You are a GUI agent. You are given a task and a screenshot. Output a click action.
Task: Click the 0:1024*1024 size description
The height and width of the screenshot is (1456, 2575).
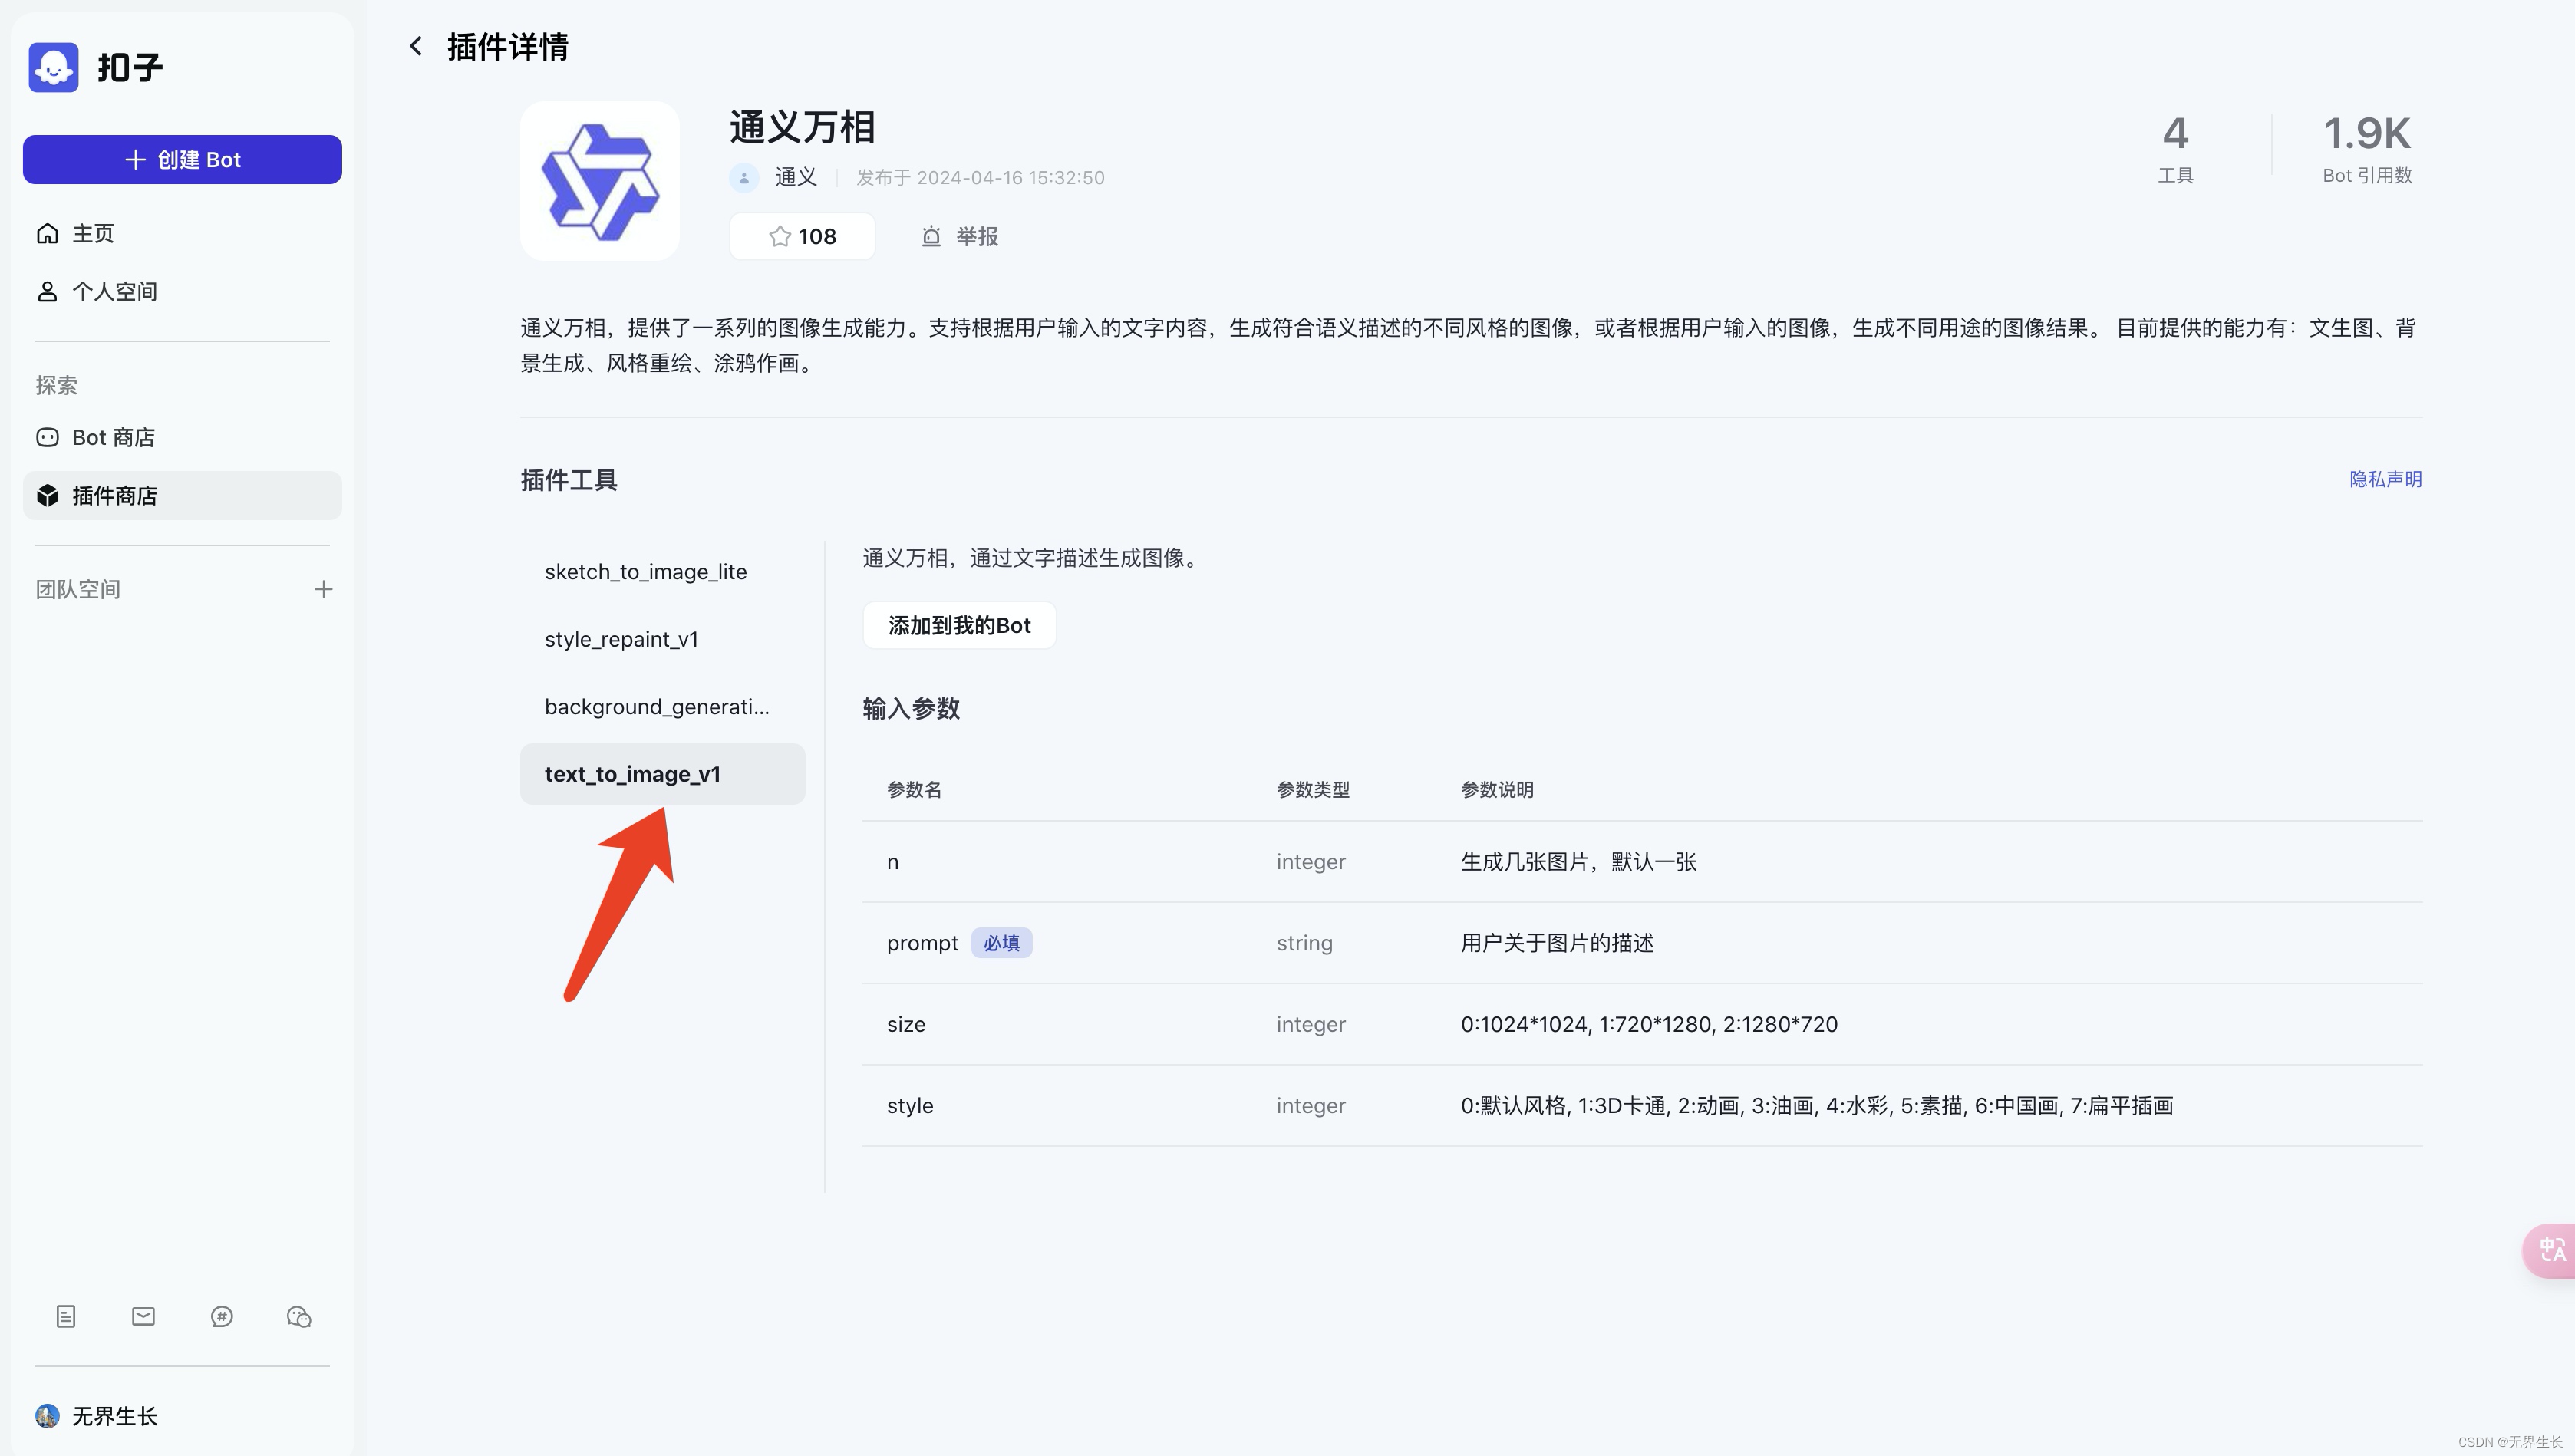coord(1649,1024)
